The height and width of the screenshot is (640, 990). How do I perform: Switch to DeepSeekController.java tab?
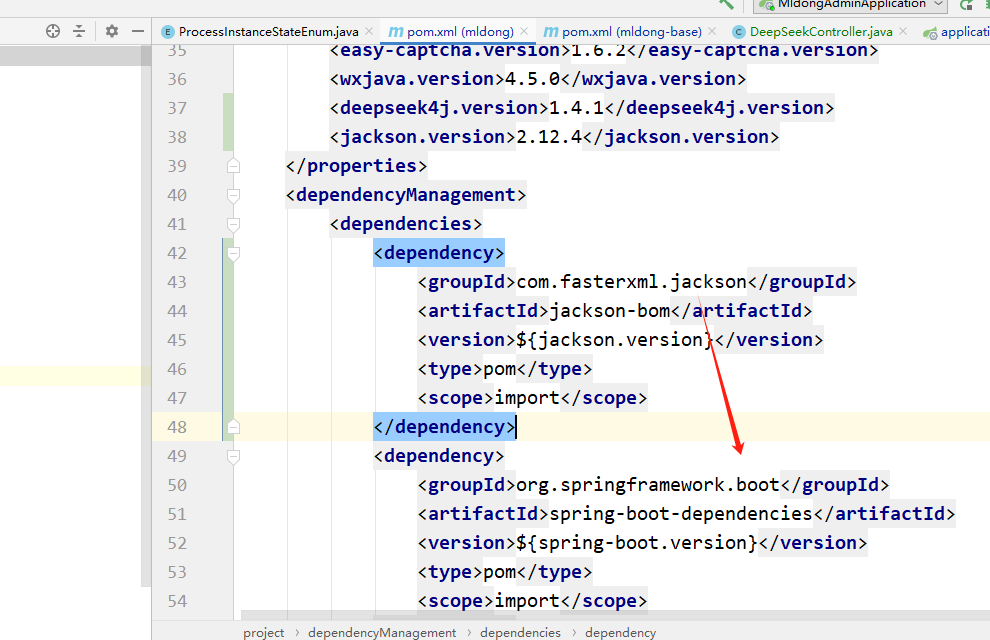821,32
